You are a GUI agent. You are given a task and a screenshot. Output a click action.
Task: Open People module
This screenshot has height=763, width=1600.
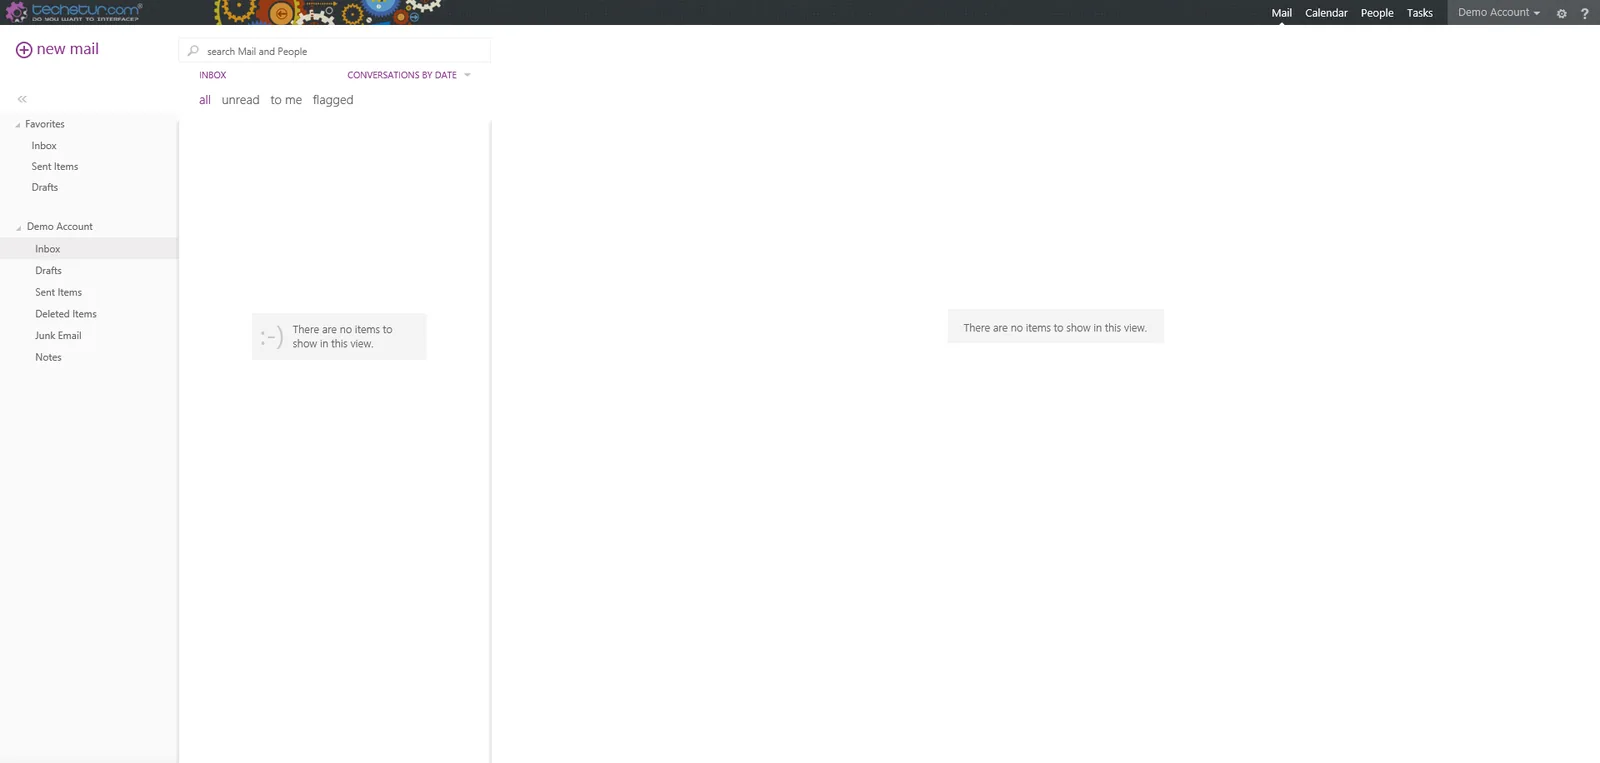click(1377, 13)
